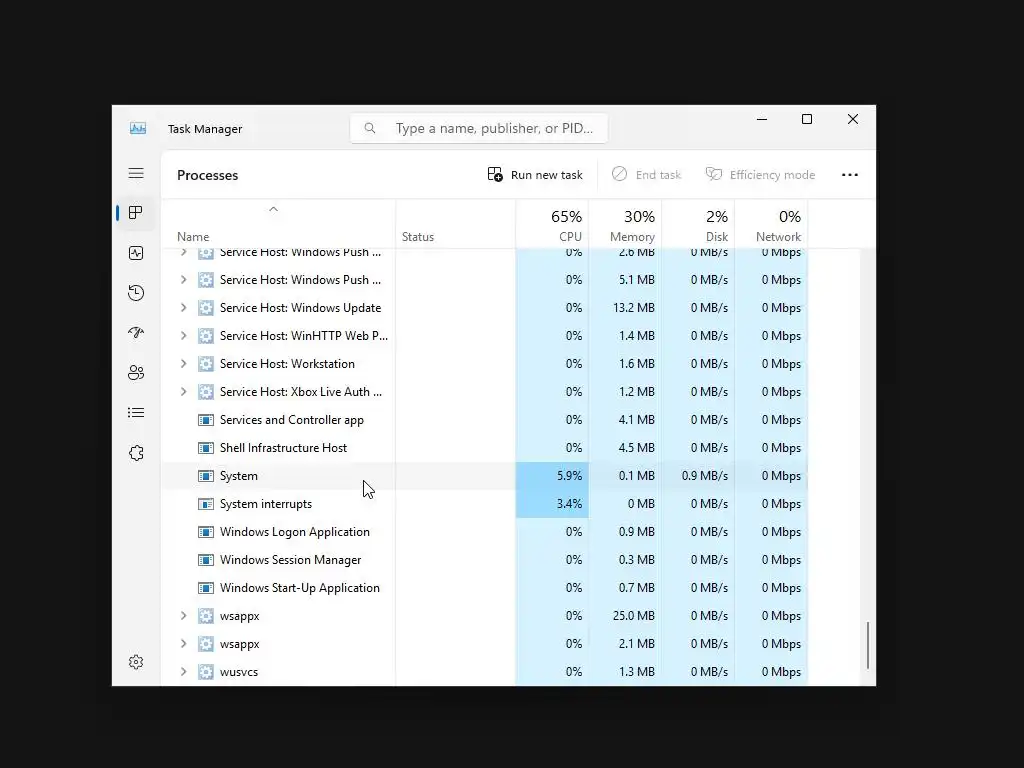Close the Task Manager window
This screenshot has height=768, width=1024.
853,119
